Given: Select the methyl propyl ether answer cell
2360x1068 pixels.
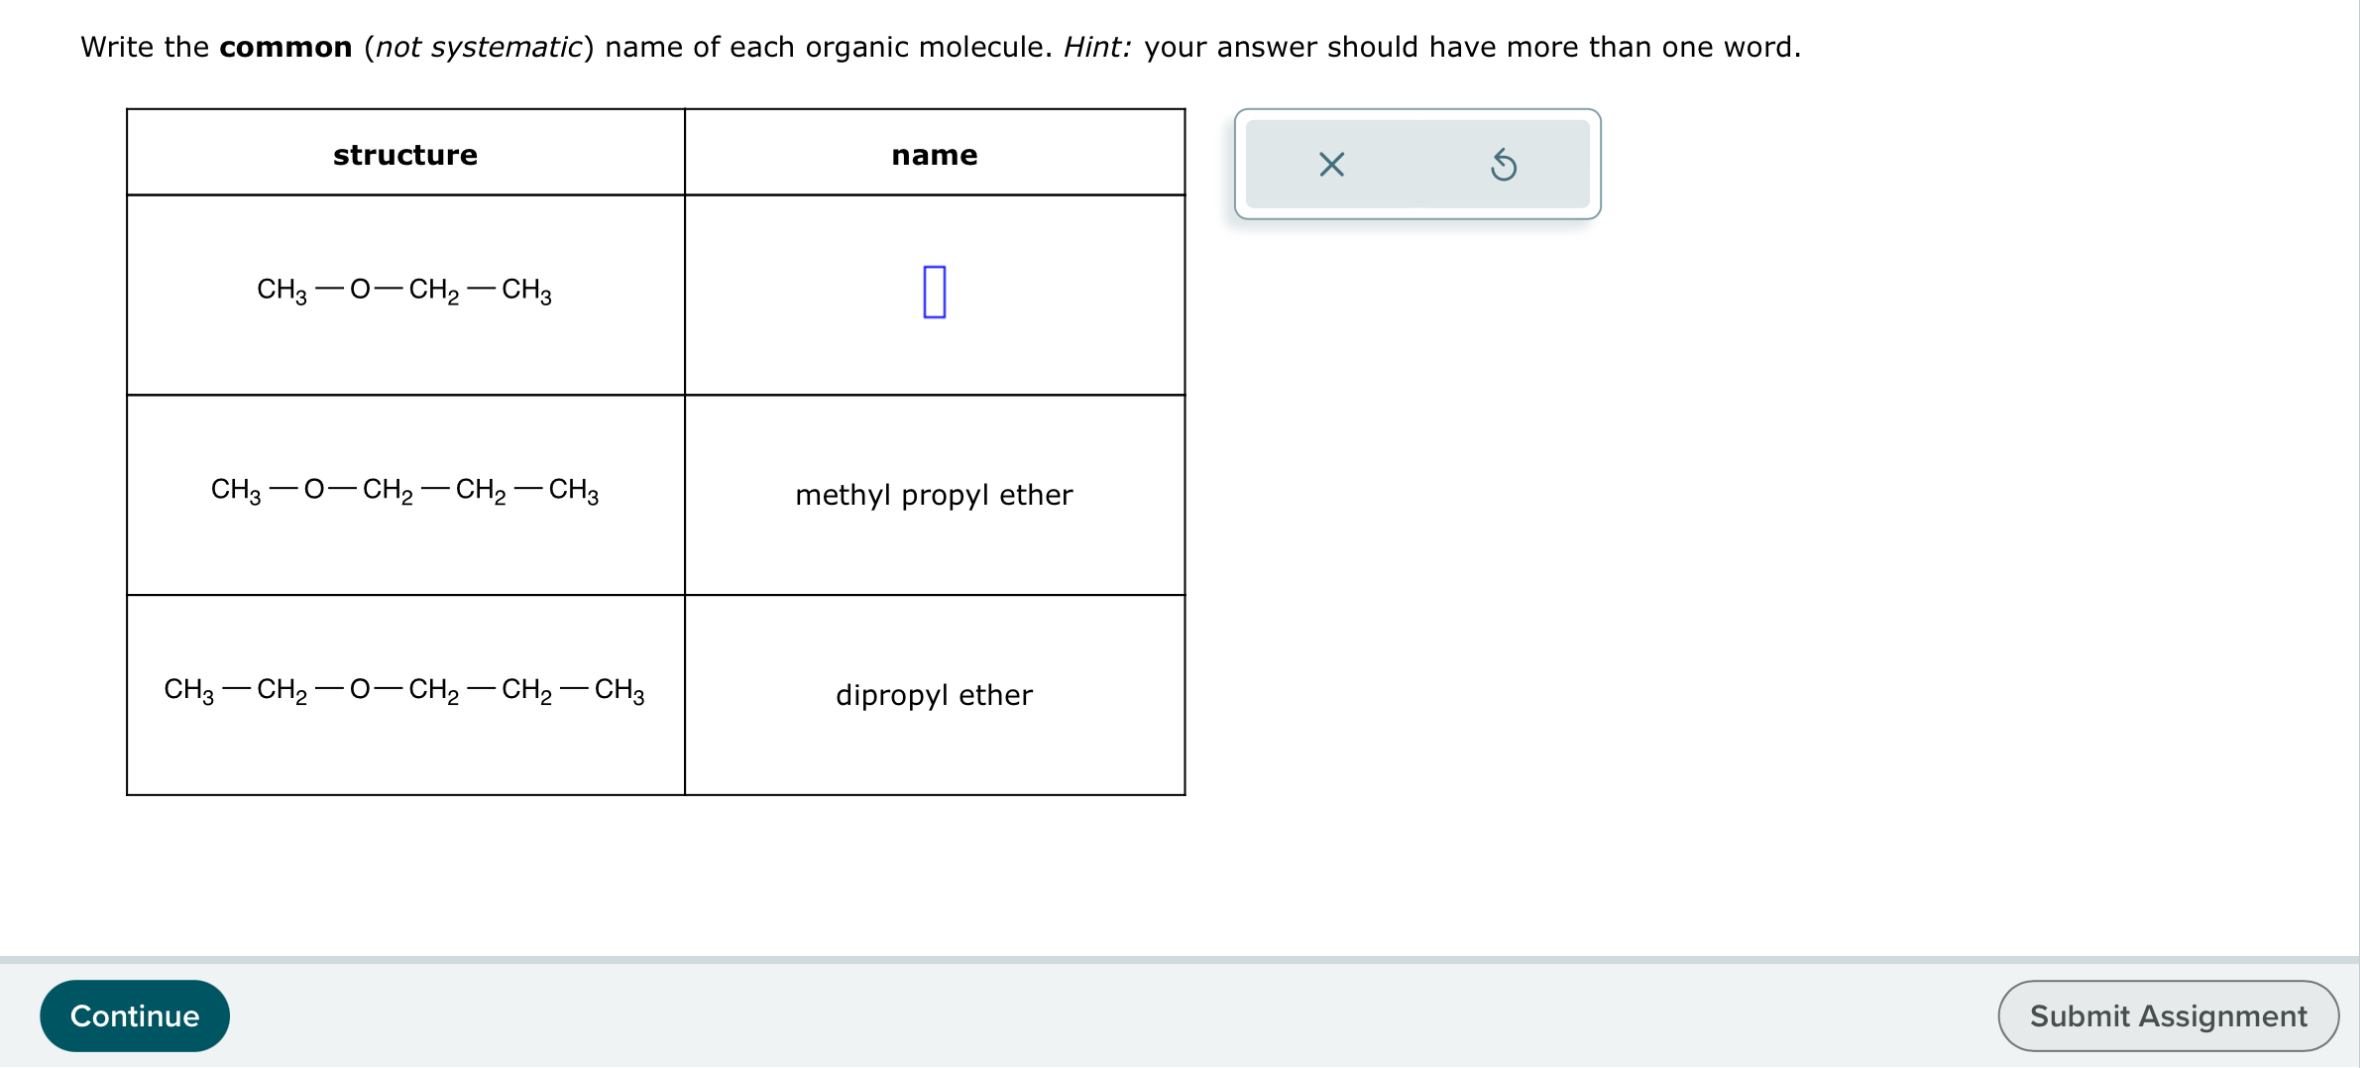Looking at the screenshot, I should pyautogui.click(x=933, y=494).
